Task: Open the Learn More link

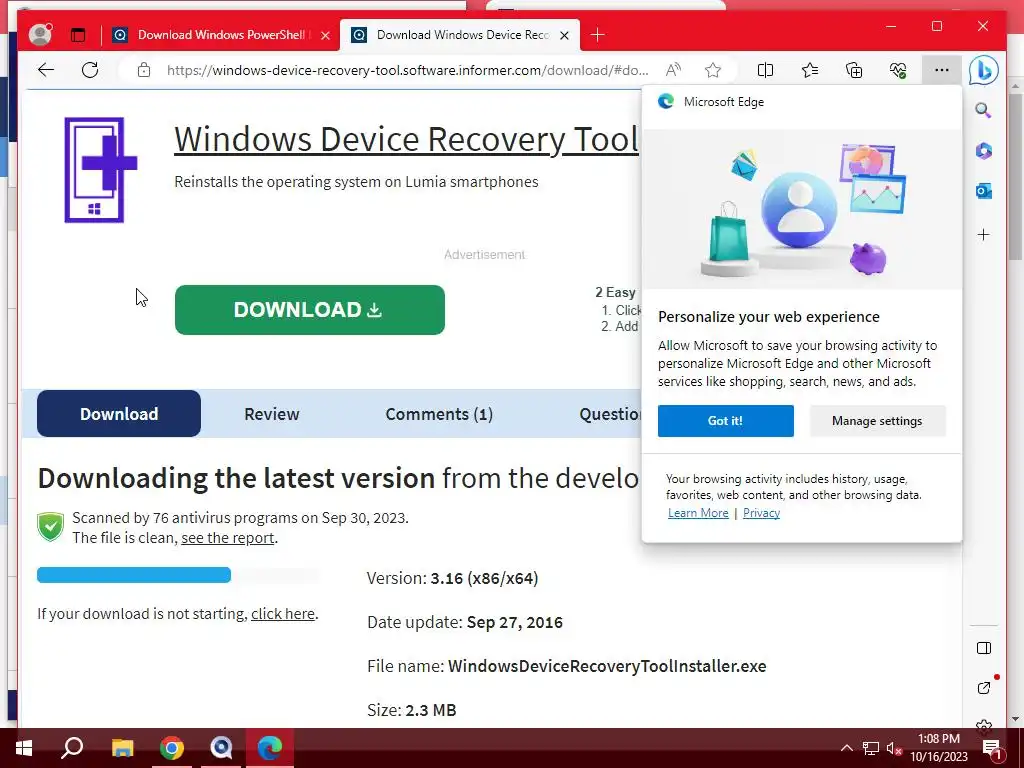Action: 698,513
